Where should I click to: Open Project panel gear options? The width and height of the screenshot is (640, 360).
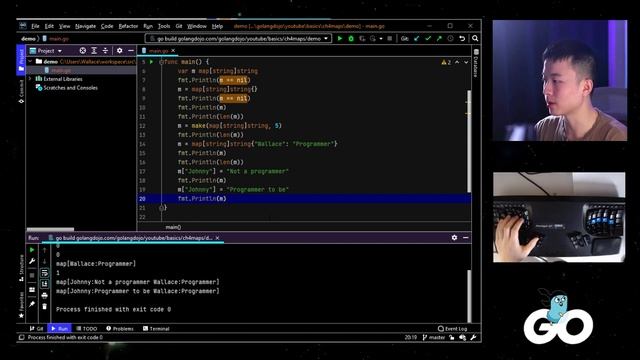tap(120, 51)
